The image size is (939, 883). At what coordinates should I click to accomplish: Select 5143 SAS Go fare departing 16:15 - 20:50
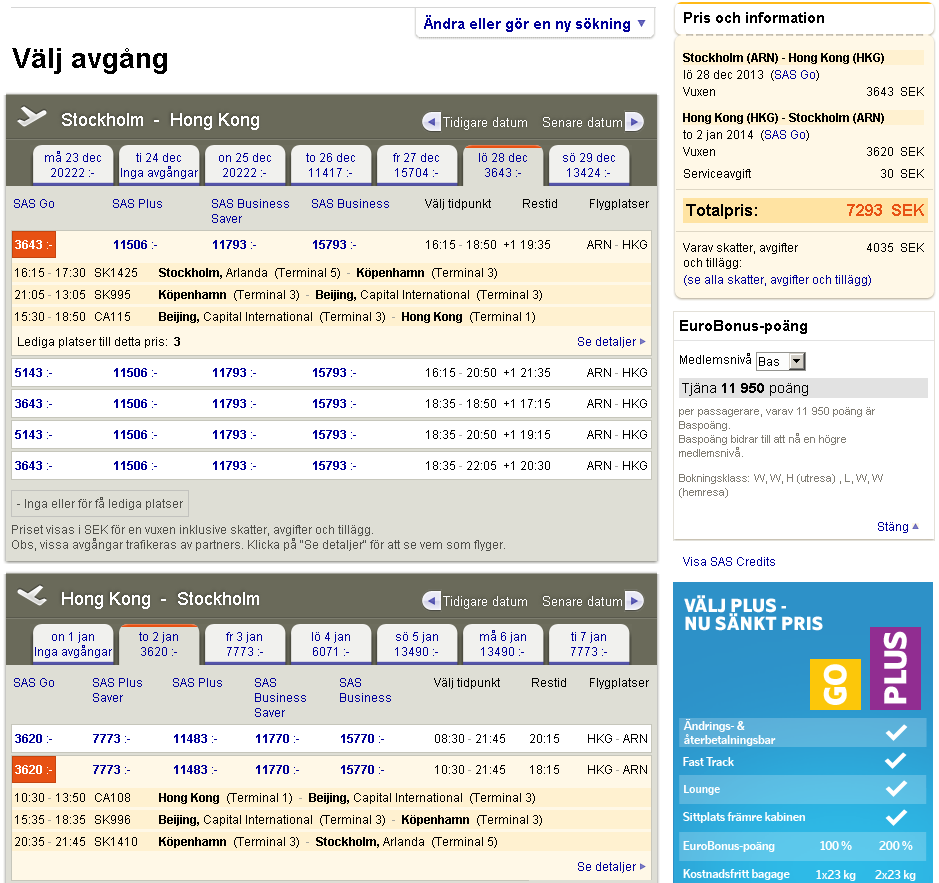click(x=29, y=373)
